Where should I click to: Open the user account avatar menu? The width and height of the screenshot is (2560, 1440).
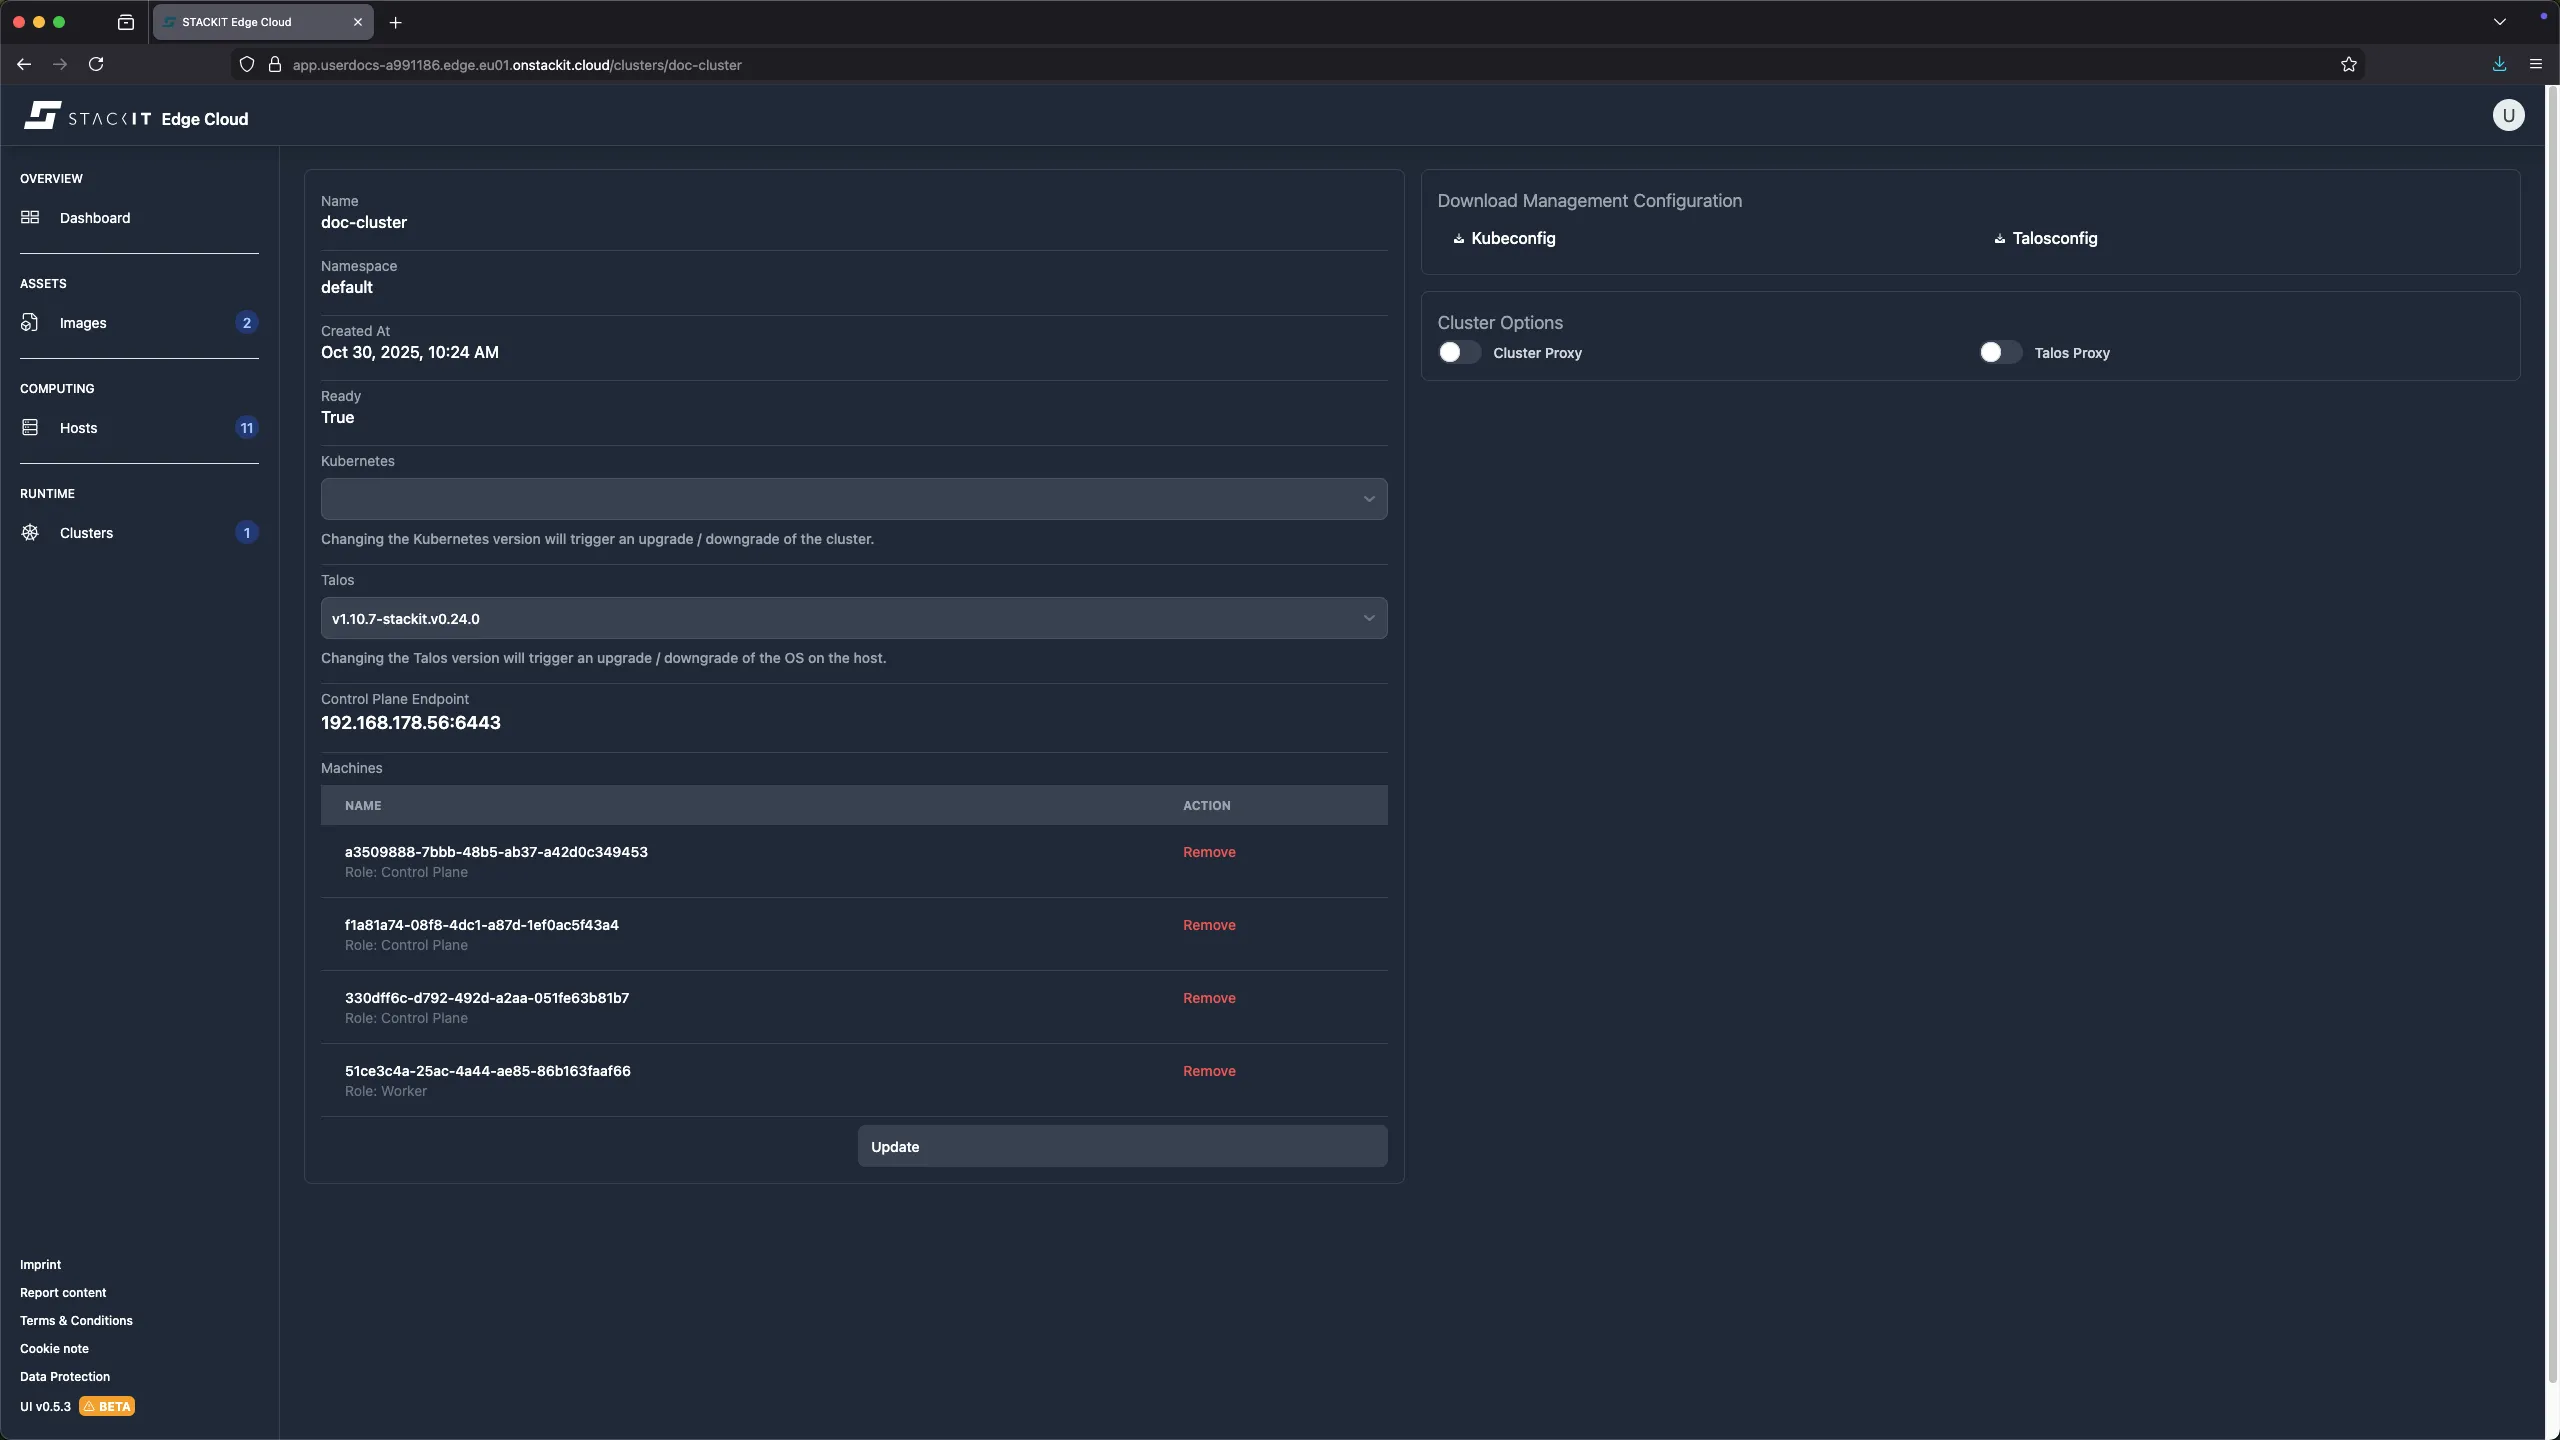tap(2507, 115)
